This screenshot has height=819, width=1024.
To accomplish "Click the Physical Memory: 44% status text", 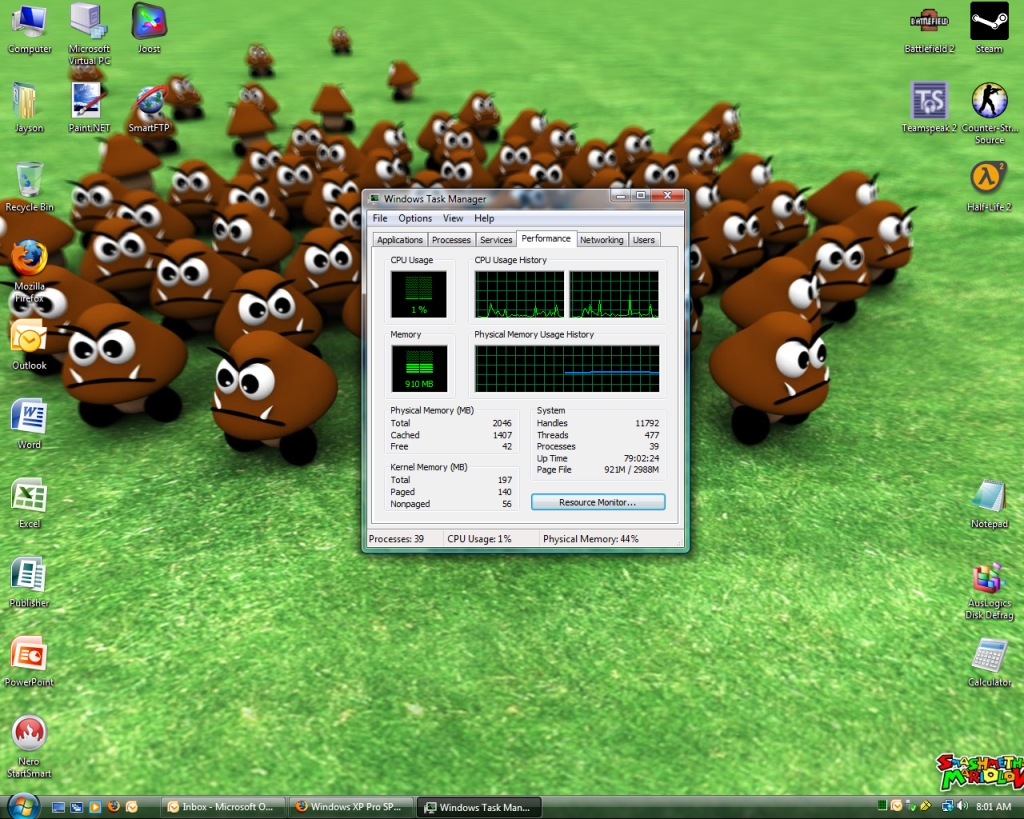I will tap(591, 539).
